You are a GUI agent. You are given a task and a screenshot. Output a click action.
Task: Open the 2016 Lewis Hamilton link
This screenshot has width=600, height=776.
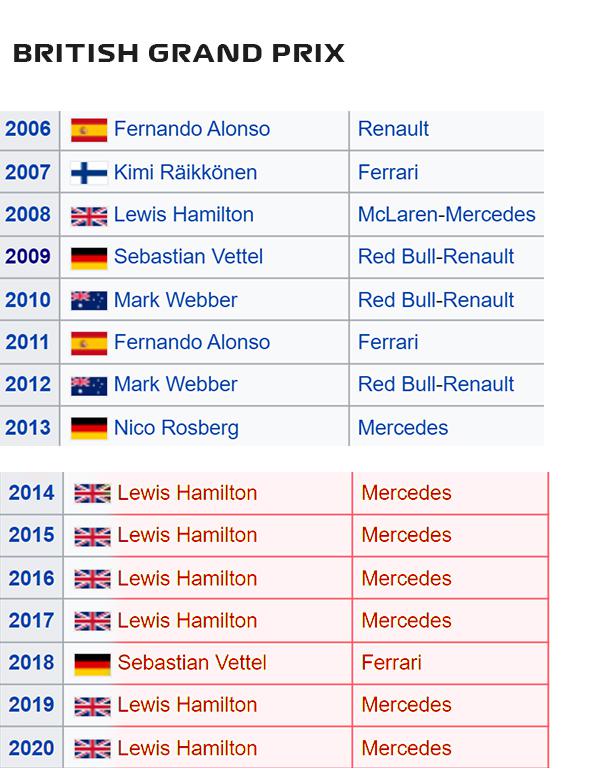click(x=187, y=579)
